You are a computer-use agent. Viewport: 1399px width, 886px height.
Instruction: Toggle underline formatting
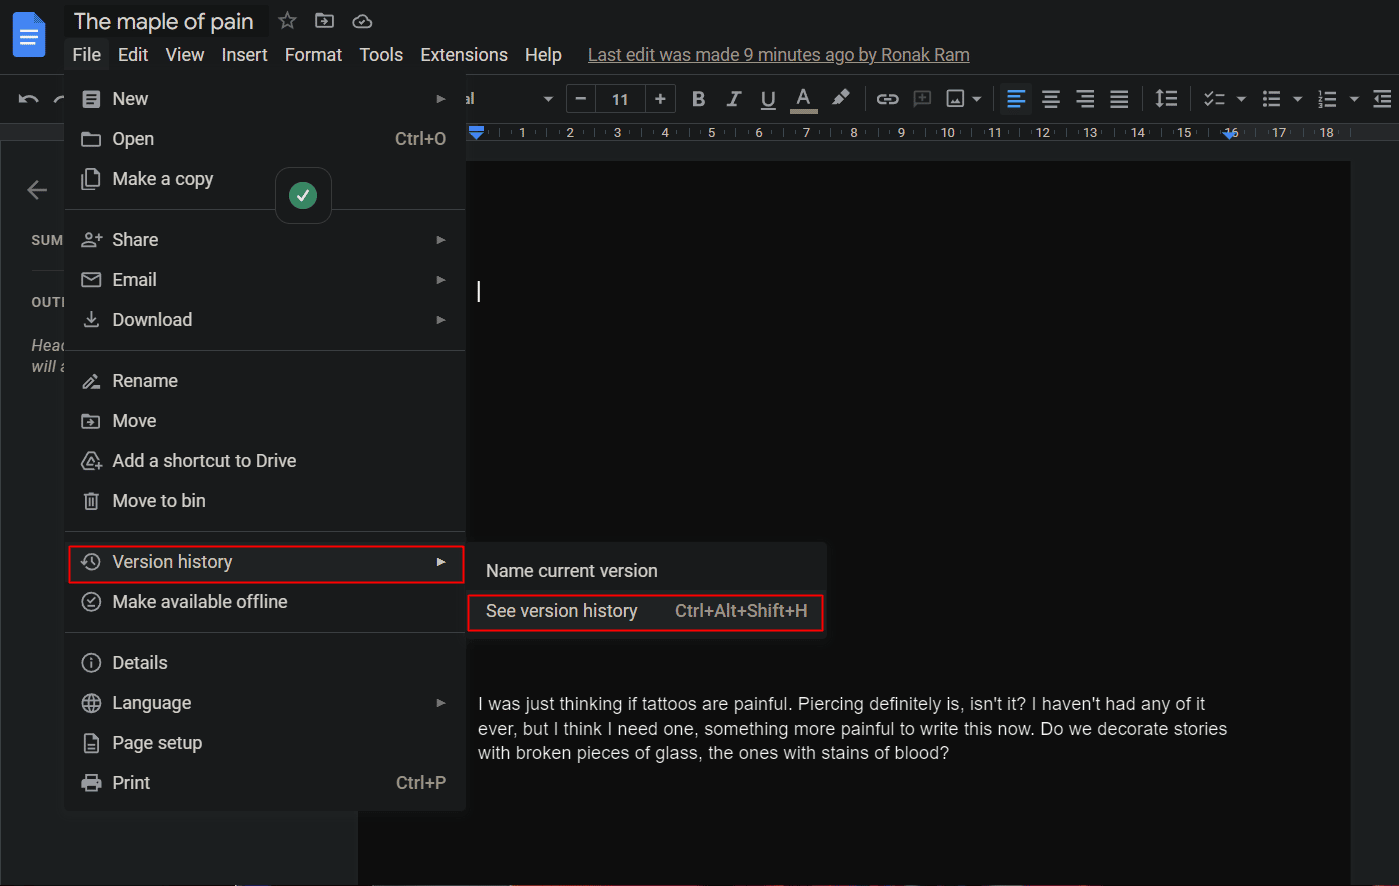pyautogui.click(x=768, y=98)
